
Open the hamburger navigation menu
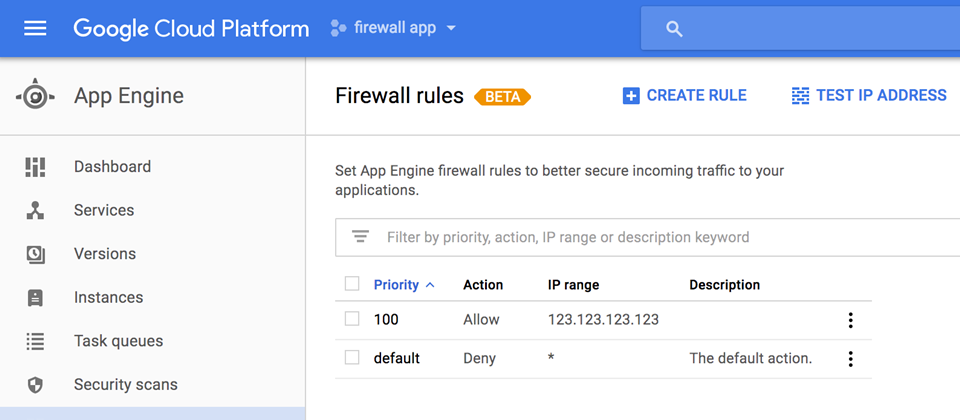[x=35, y=28]
